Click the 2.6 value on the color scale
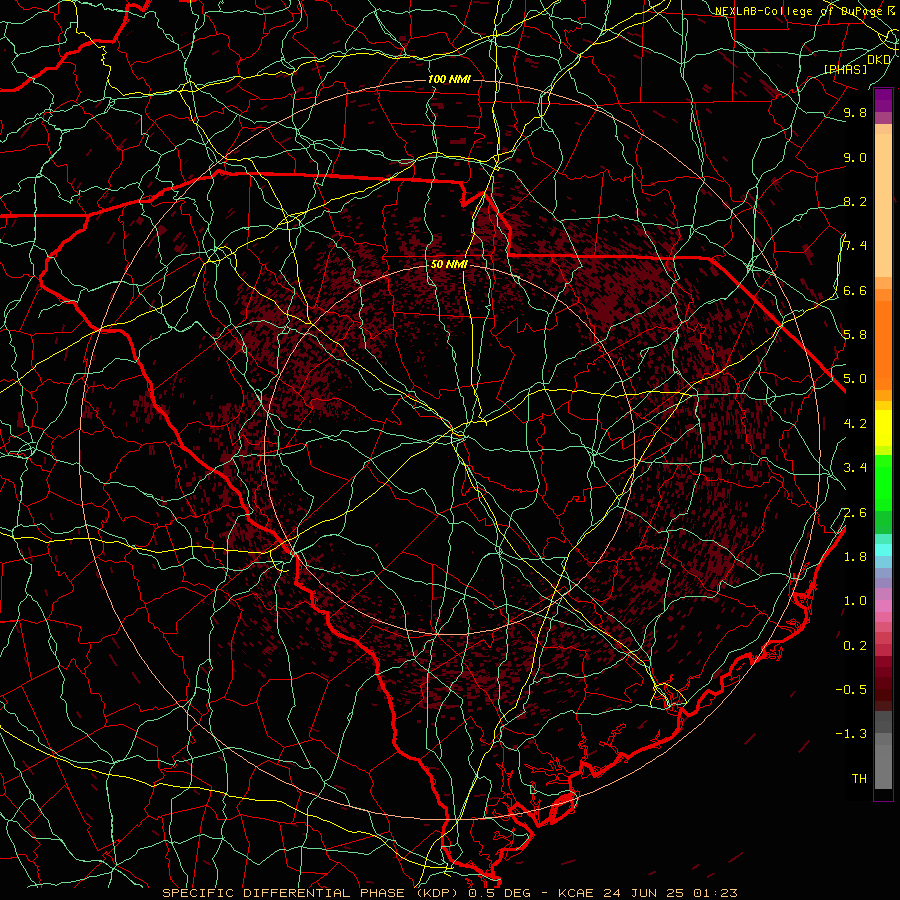Screen dimensions: 900x900 (x=855, y=512)
